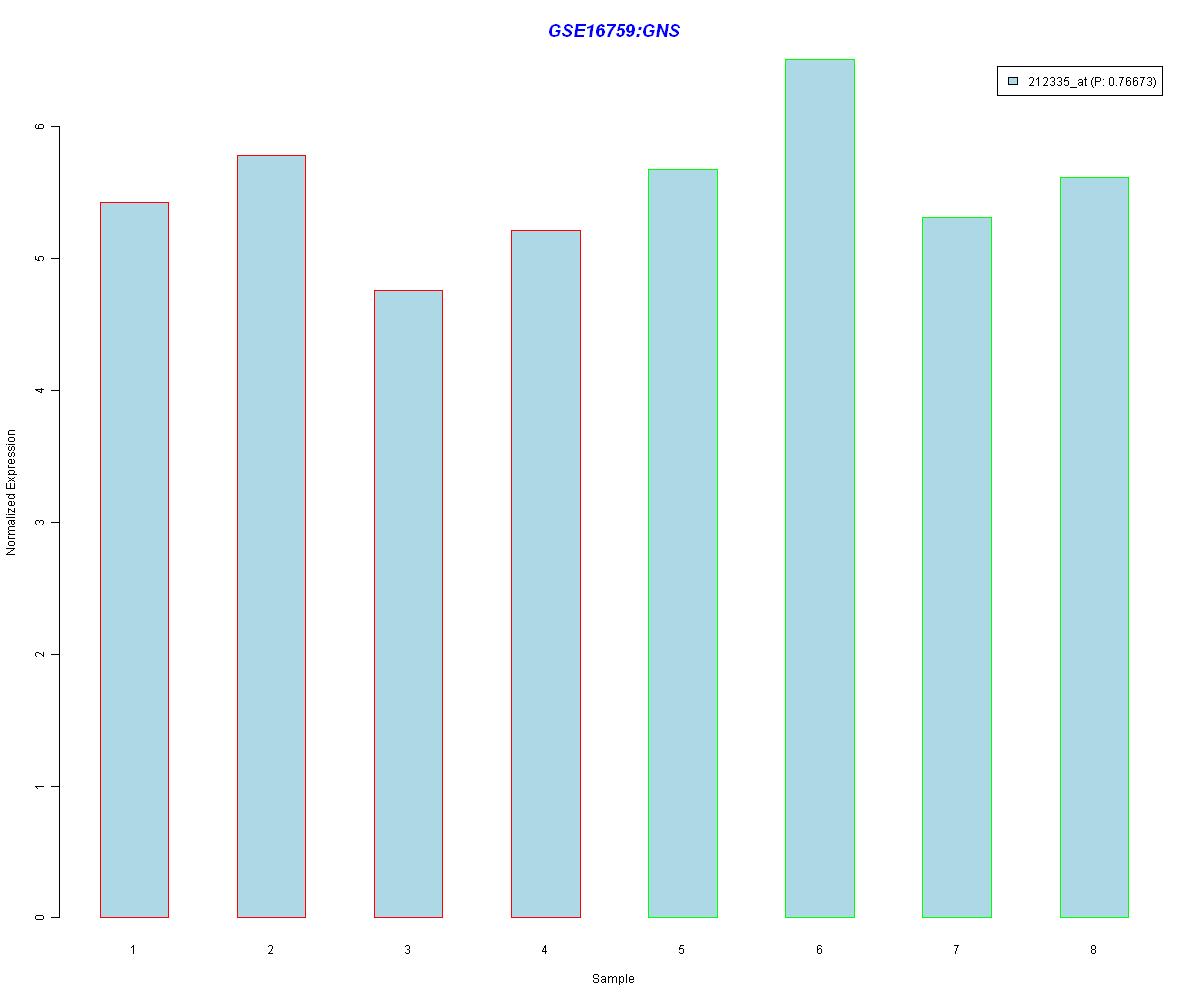This screenshot has height=1000, width=1200.
Task: Select the bar for sample 8
Action: (1094, 547)
